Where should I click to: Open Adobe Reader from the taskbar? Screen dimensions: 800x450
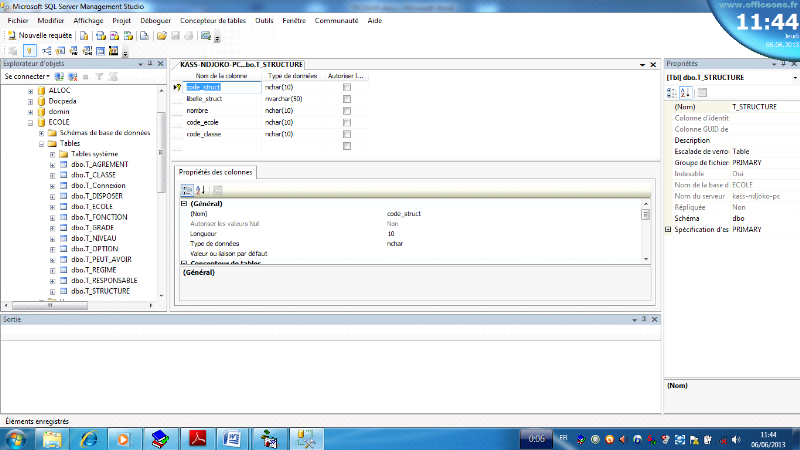tap(197, 439)
